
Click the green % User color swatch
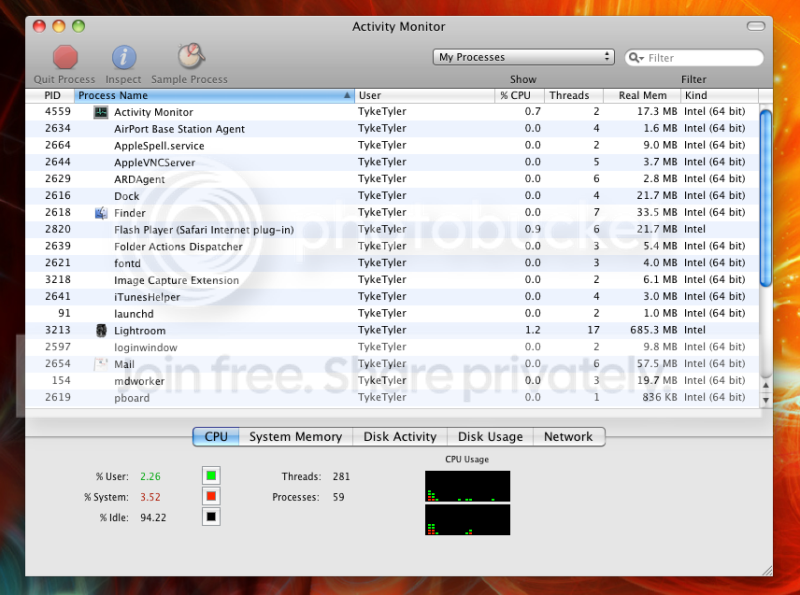tap(211, 477)
